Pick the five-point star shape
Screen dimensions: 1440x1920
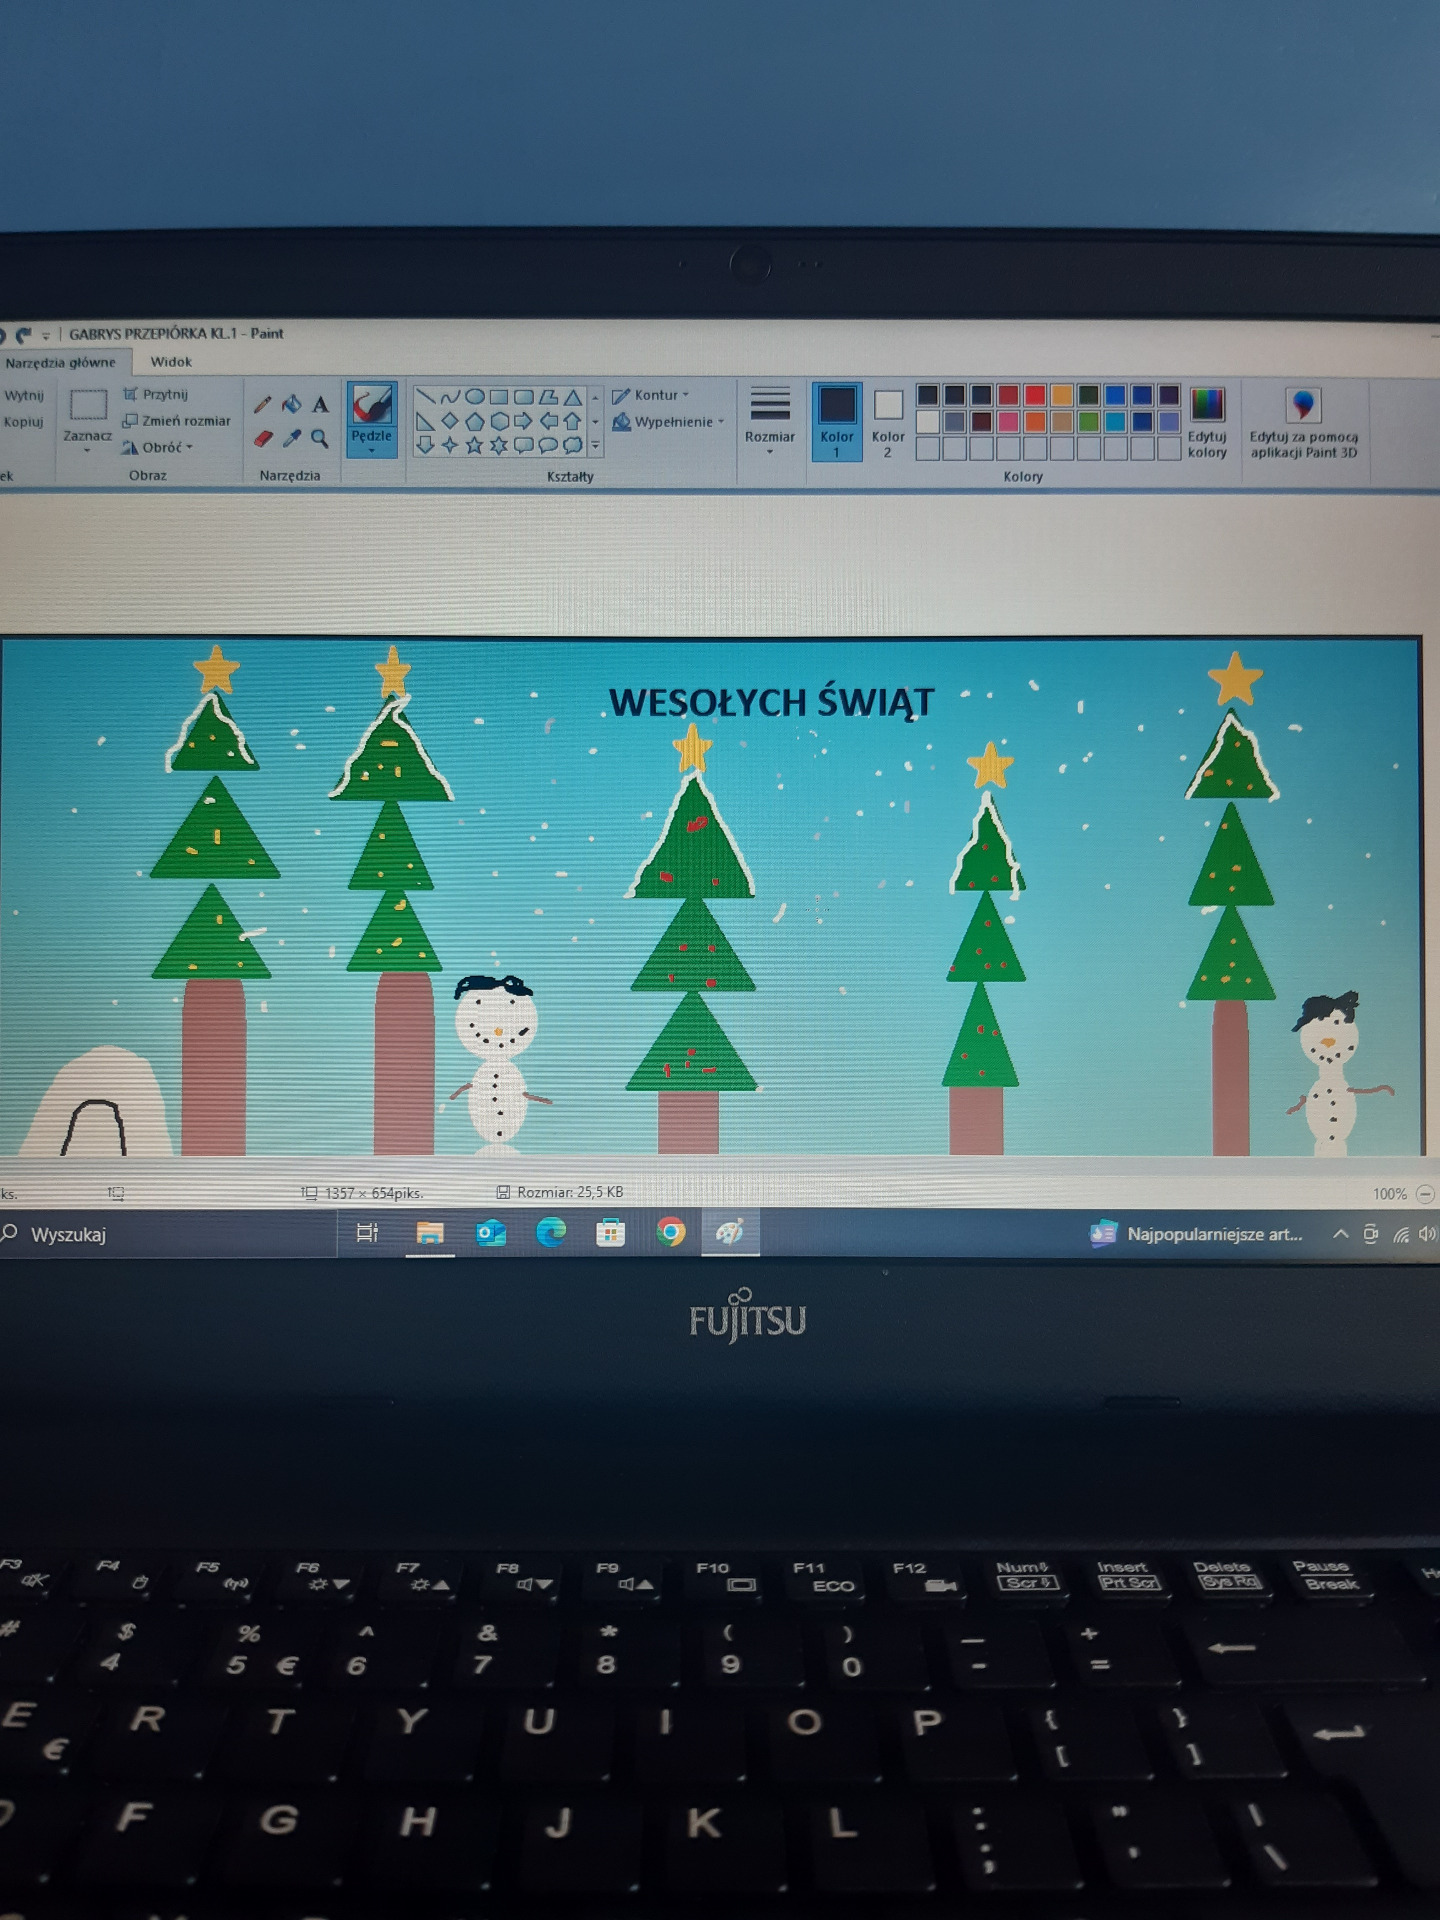click(x=474, y=445)
